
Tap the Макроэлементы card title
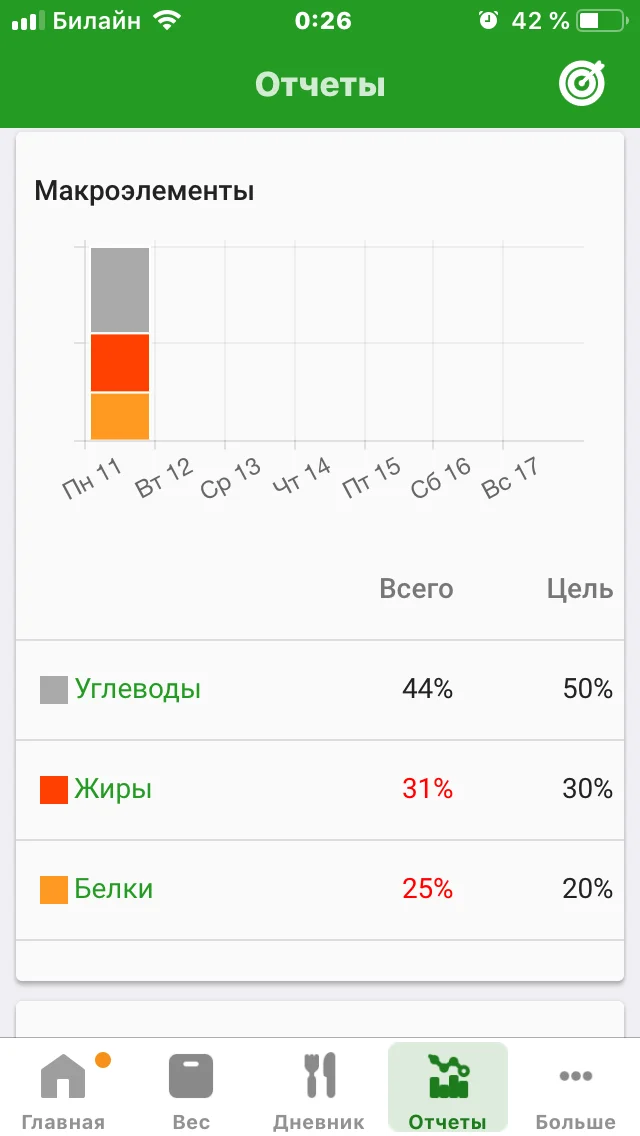(x=144, y=191)
